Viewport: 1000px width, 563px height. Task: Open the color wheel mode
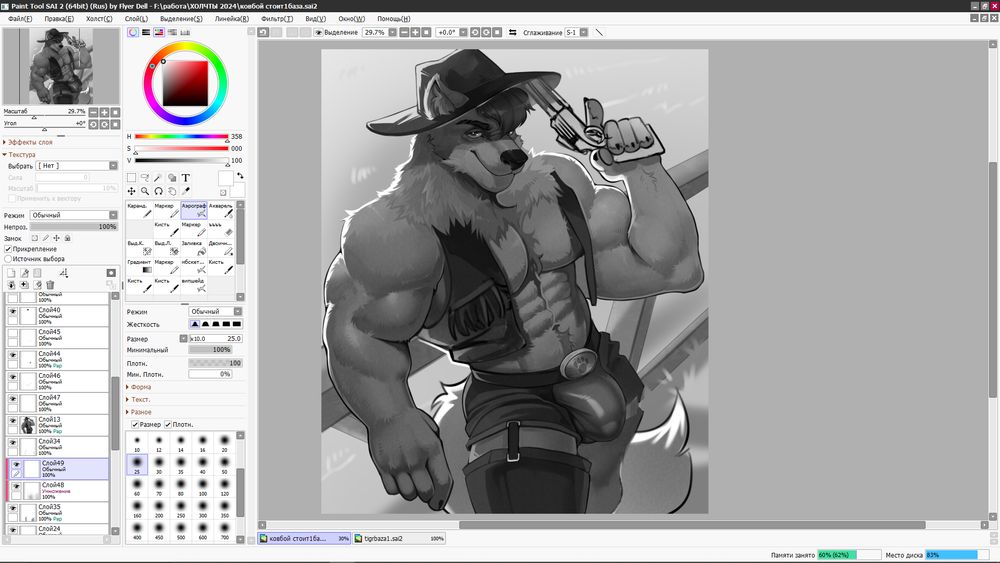click(x=133, y=32)
